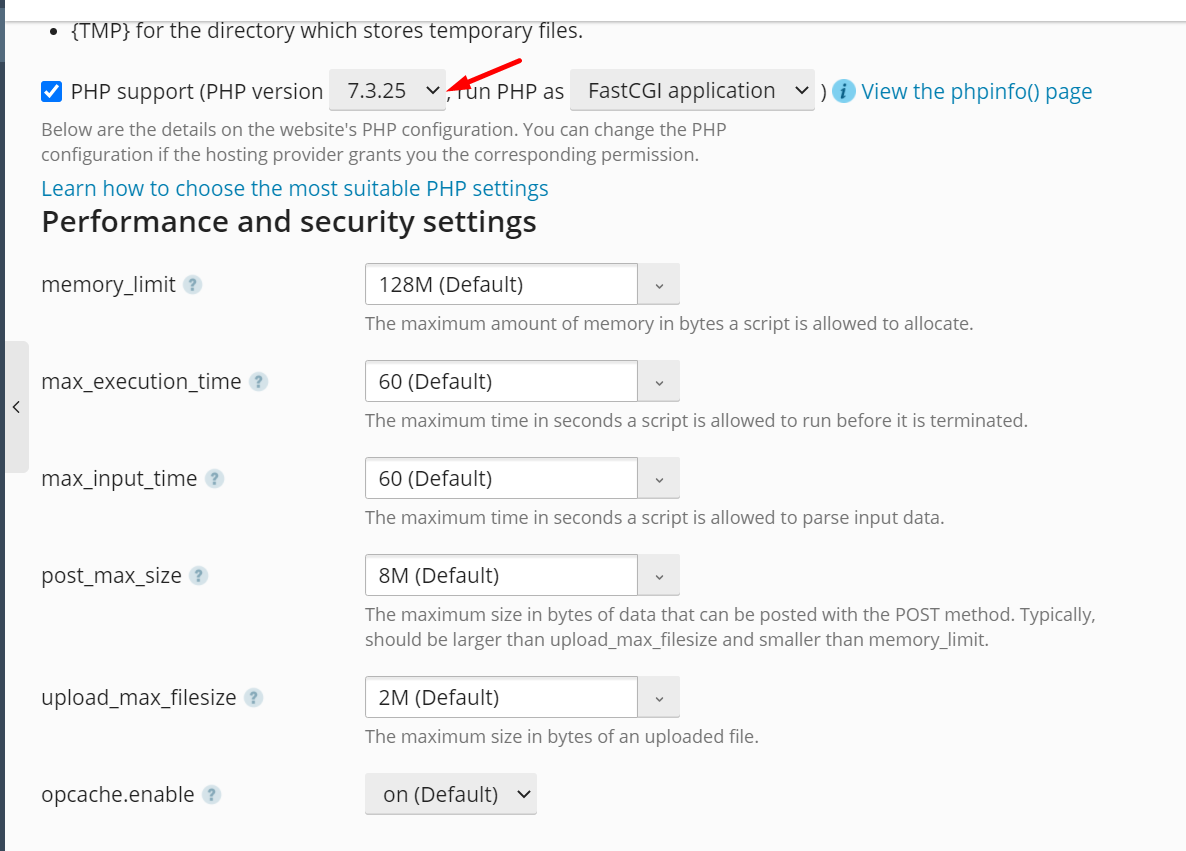Open View the phpinfo() page link
Viewport: 1186px width, 851px height.
click(x=976, y=92)
